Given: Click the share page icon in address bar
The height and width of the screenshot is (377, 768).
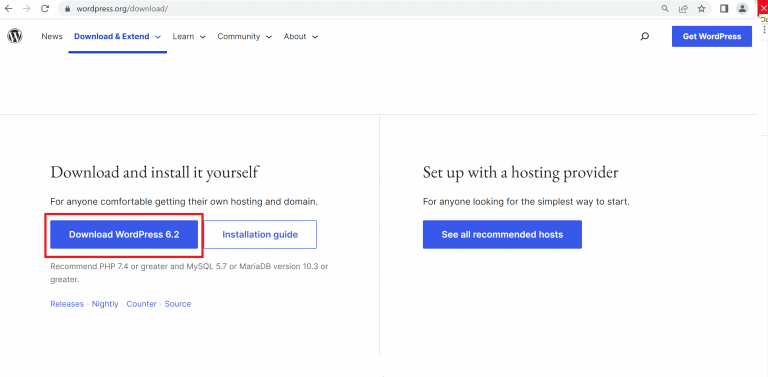Looking at the screenshot, I should (683, 8).
